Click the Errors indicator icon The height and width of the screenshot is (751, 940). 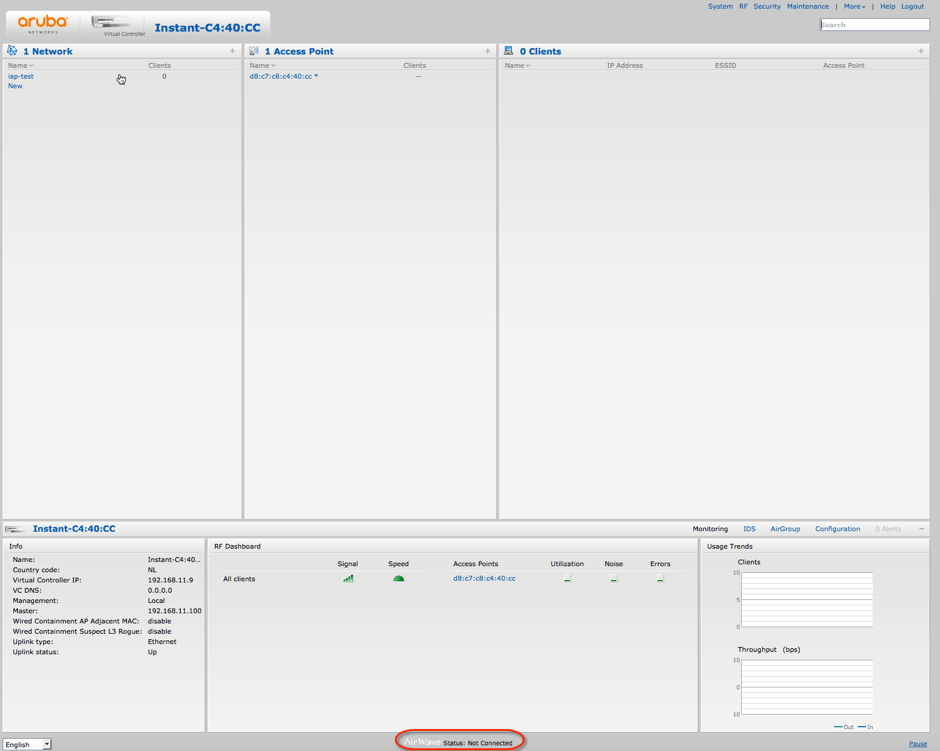660,578
